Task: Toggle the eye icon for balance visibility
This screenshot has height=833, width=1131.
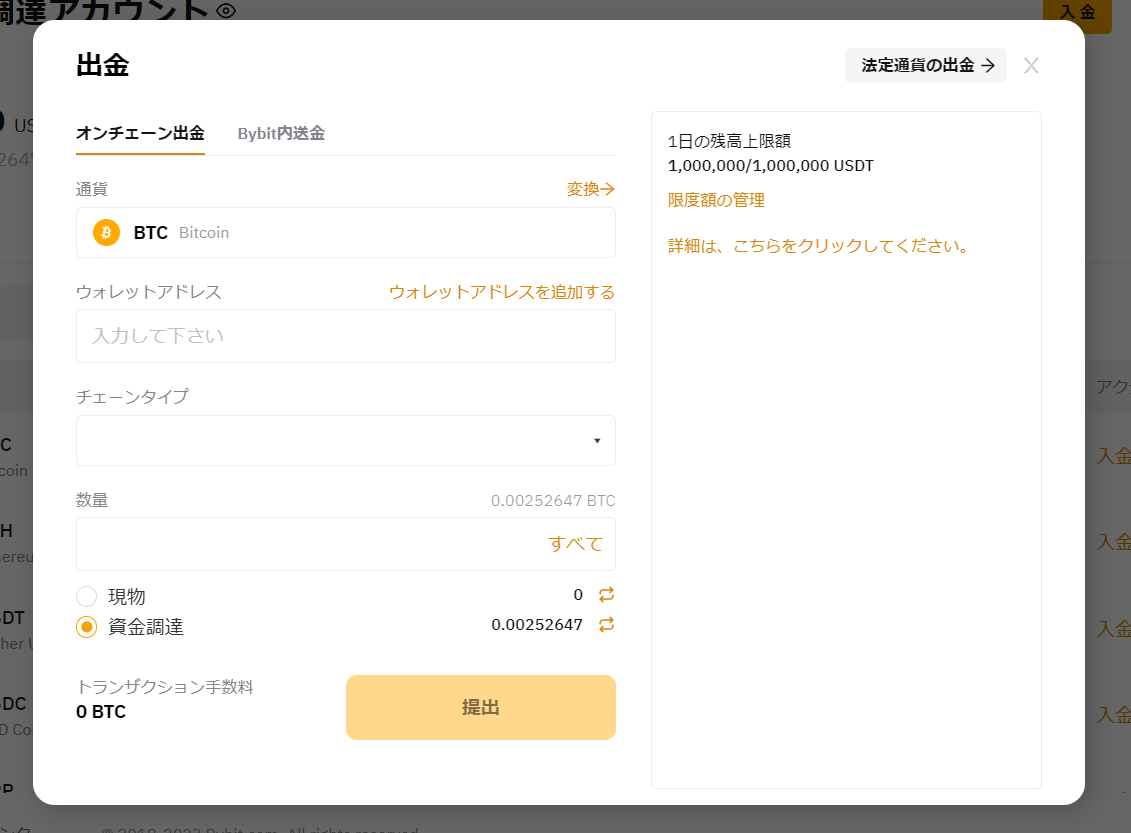Action: [x=226, y=11]
